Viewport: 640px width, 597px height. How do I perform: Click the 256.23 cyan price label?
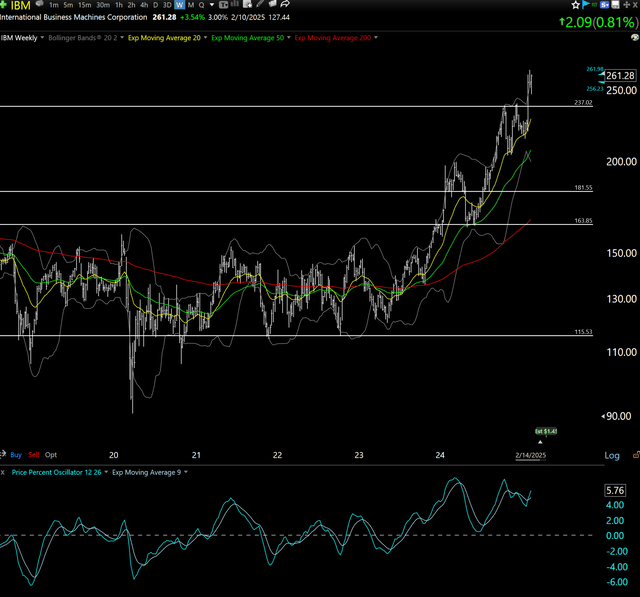tap(595, 89)
